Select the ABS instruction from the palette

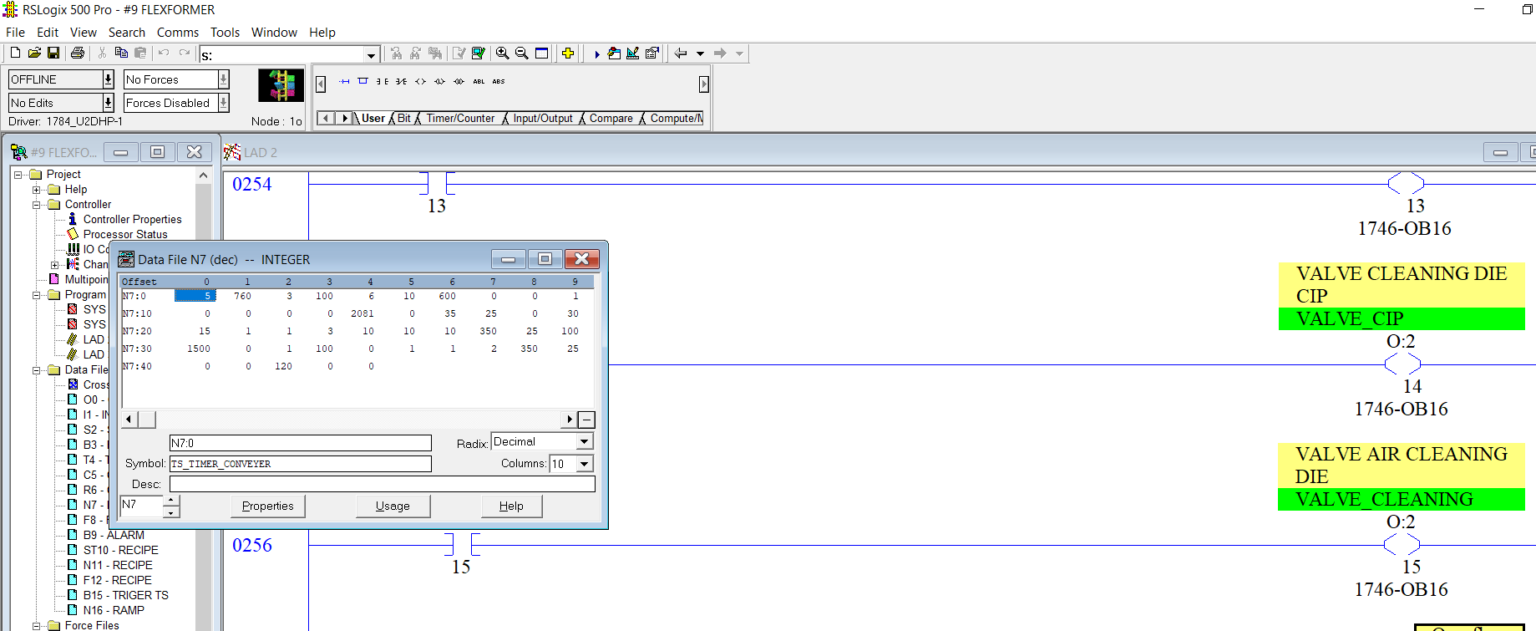coord(498,82)
